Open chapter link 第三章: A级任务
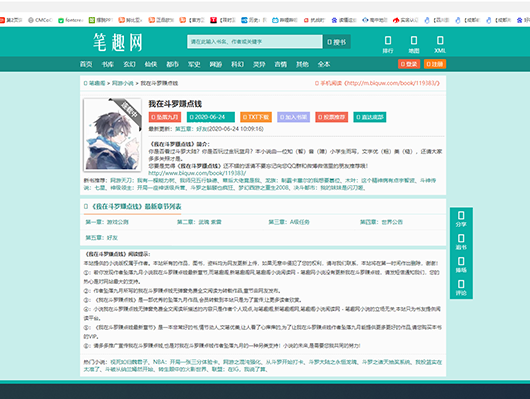 (289, 222)
